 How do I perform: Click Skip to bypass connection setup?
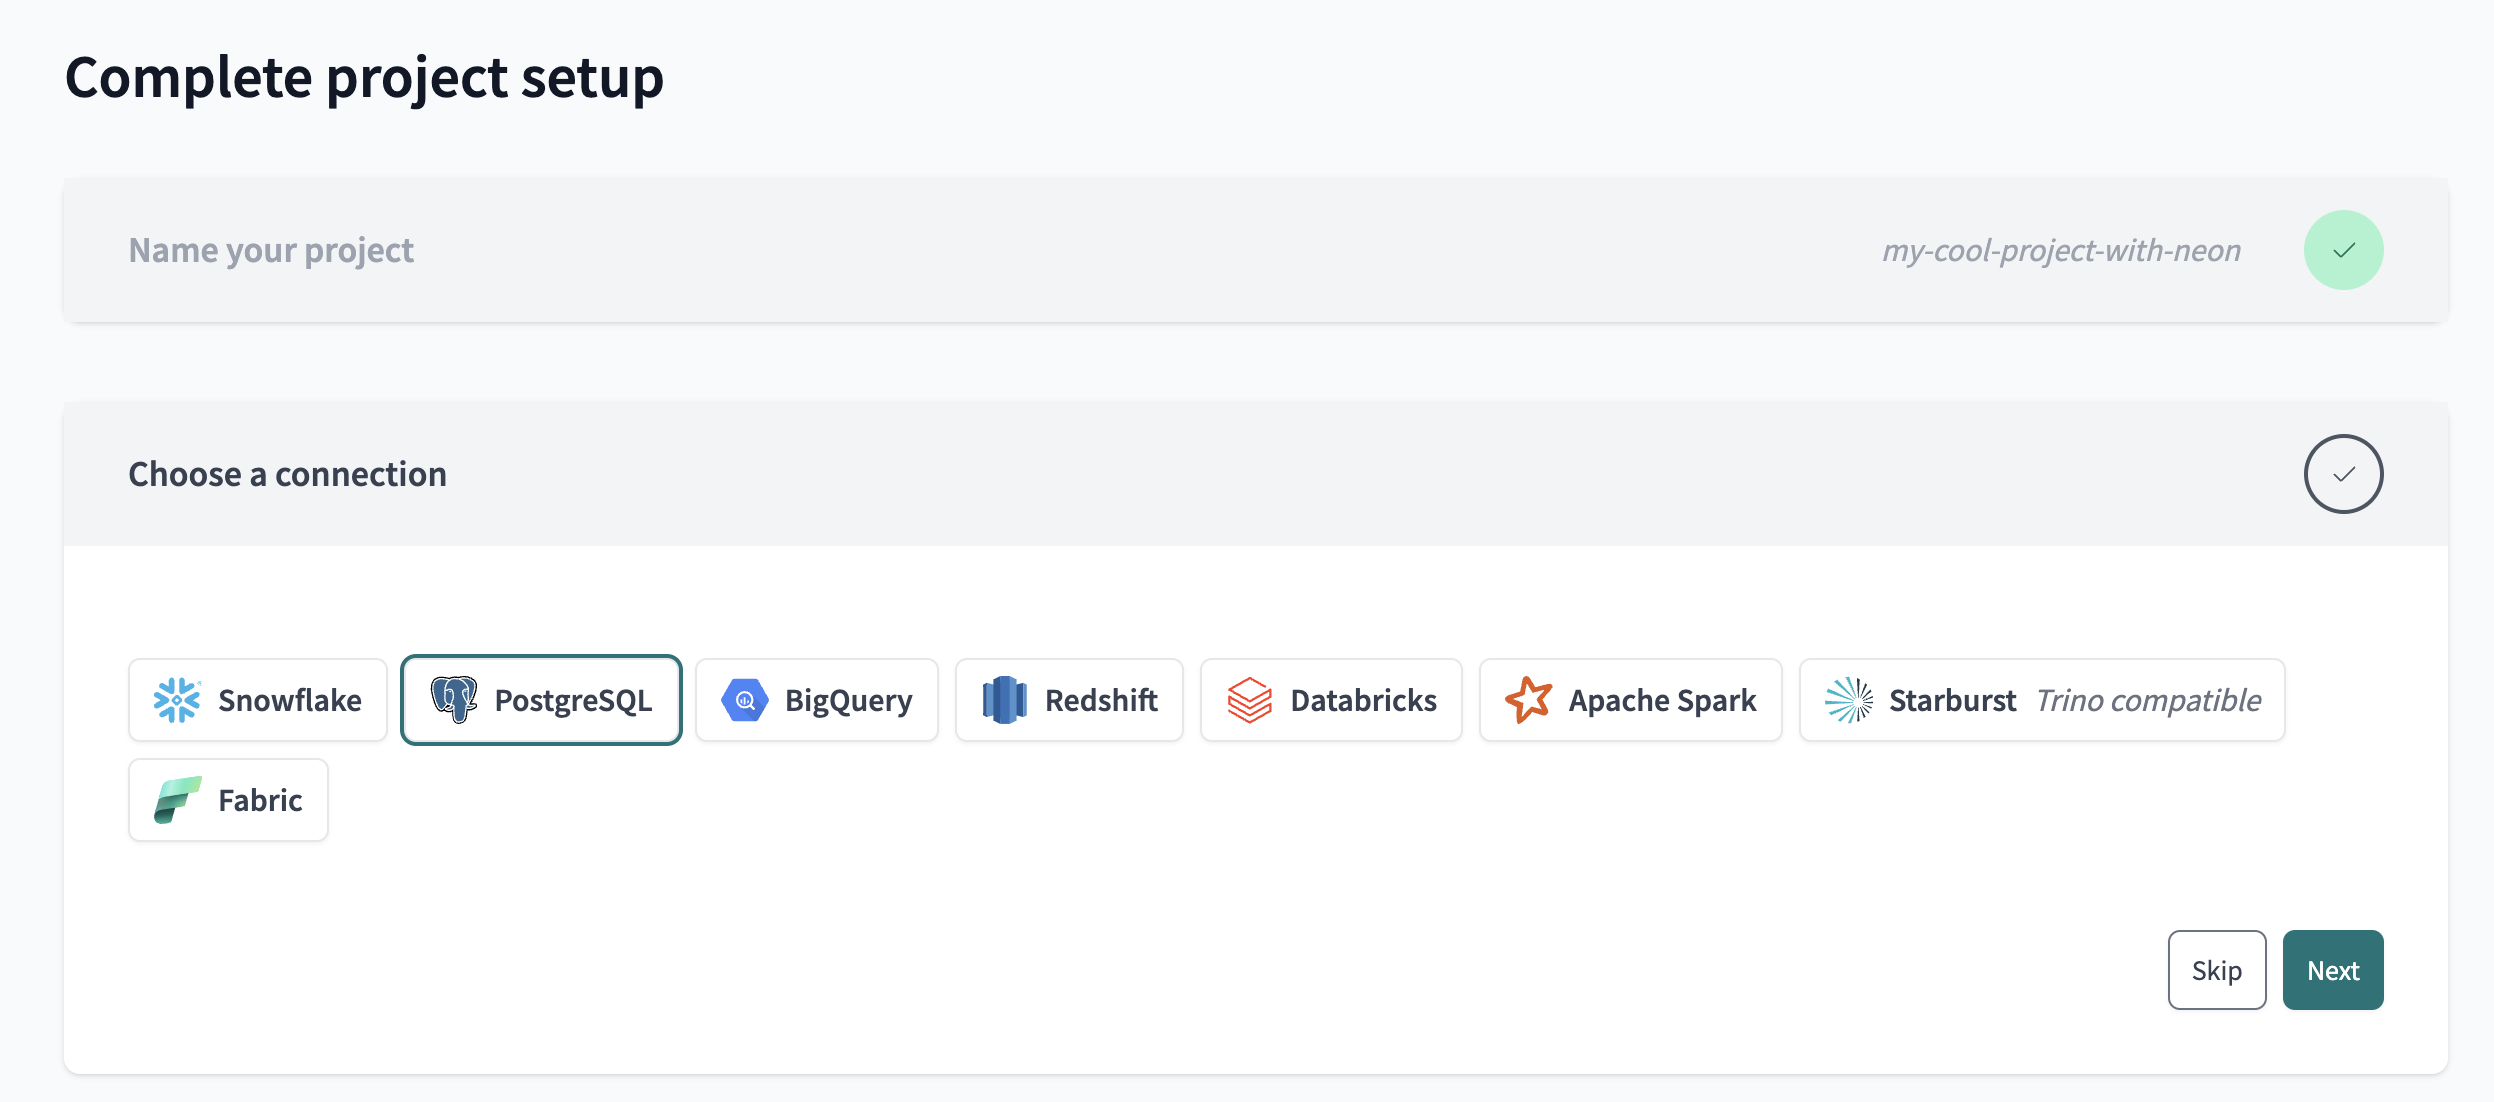(2216, 968)
